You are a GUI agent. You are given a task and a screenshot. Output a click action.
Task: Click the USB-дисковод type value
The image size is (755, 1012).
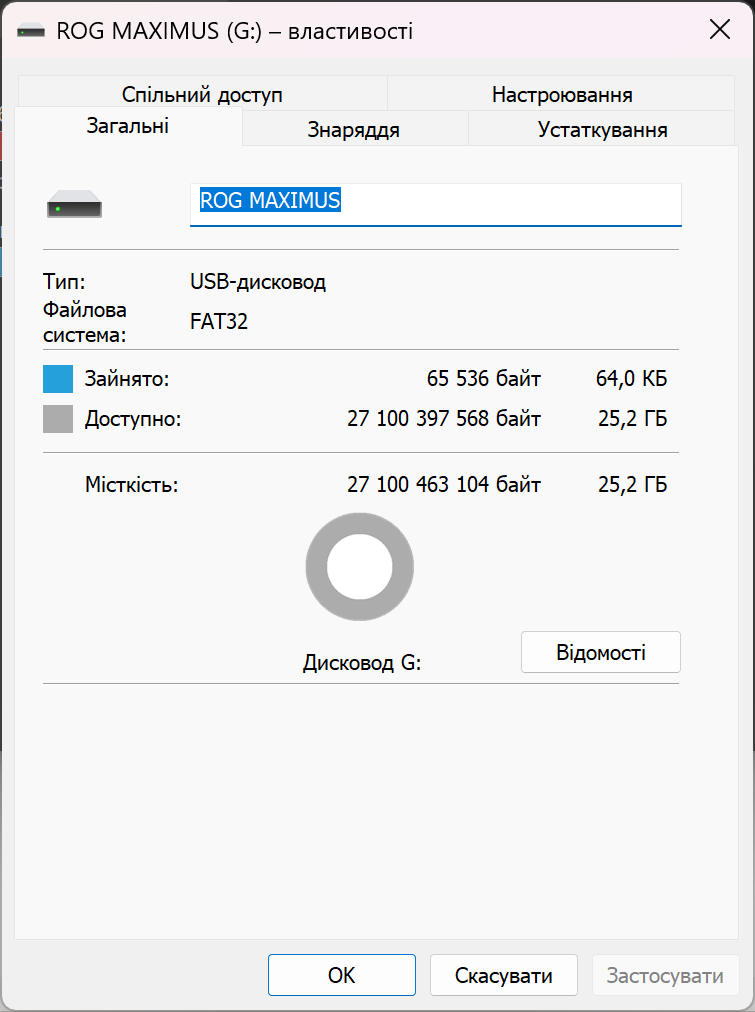click(x=258, y=282)
